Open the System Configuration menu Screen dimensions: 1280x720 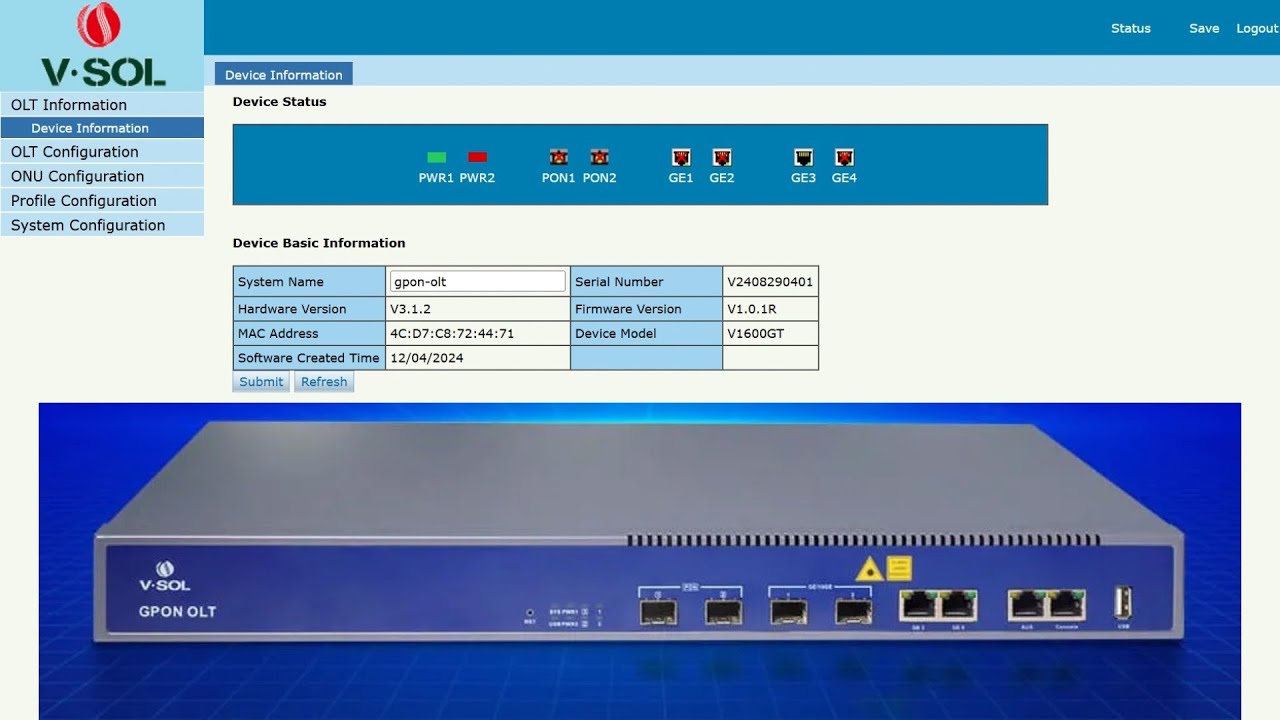coord(102,225)
